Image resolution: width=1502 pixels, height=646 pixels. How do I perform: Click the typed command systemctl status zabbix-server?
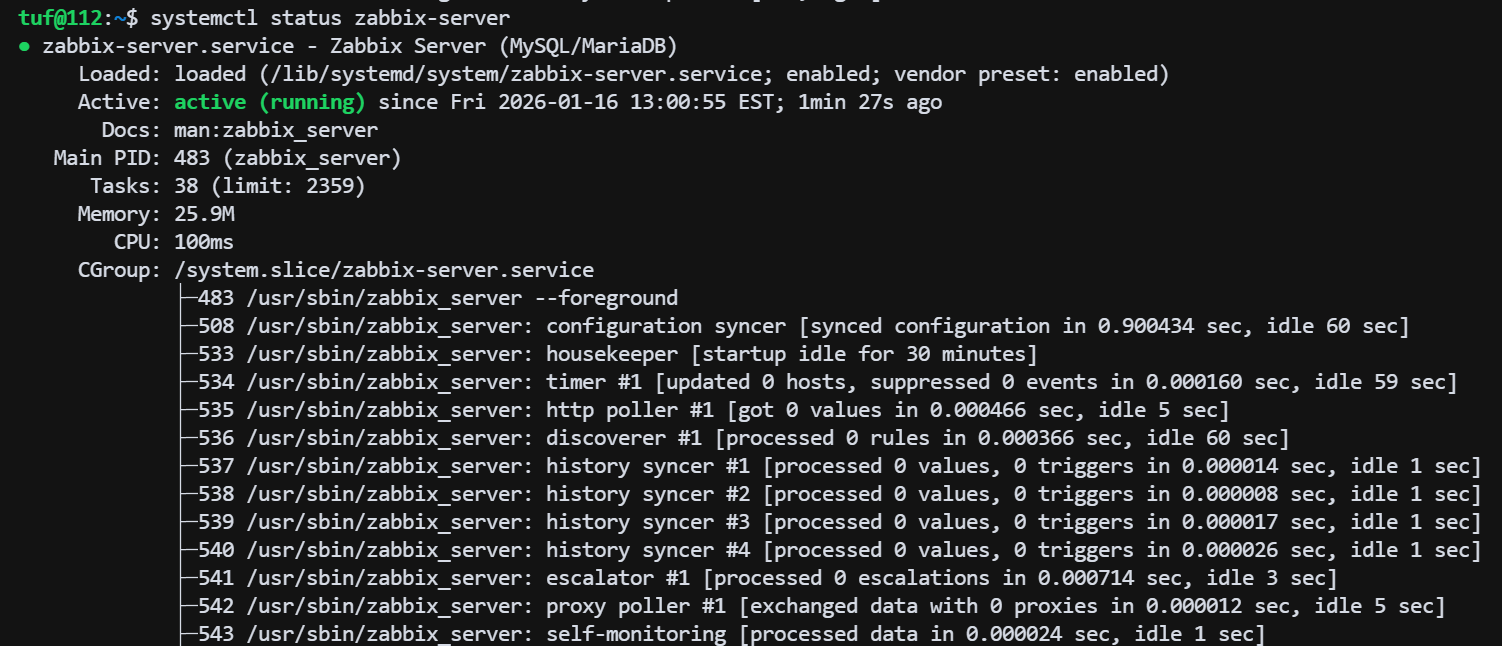329,18
